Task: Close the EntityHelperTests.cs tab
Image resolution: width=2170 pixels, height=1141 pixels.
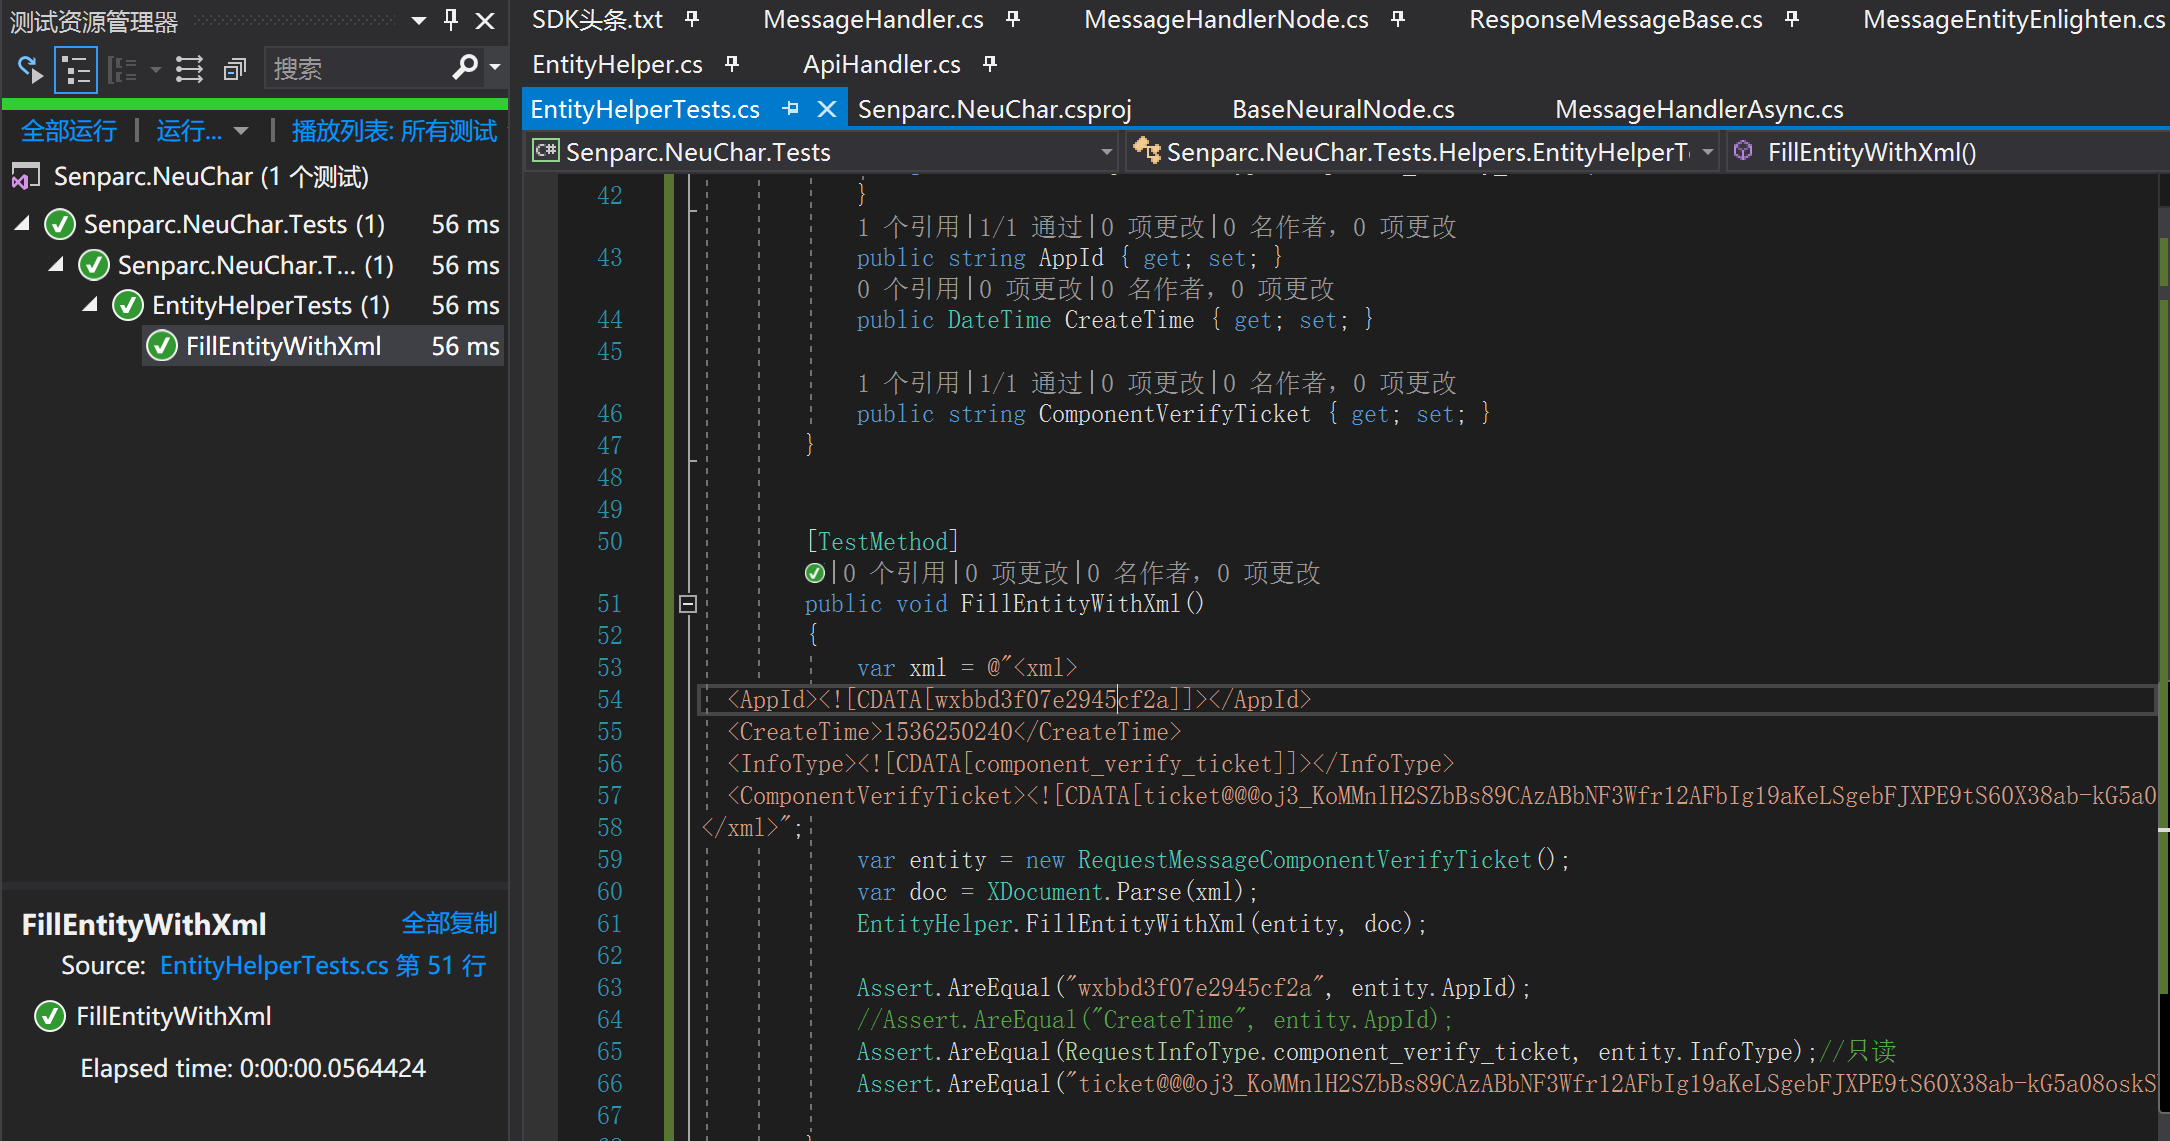Action: coord(827,109)
